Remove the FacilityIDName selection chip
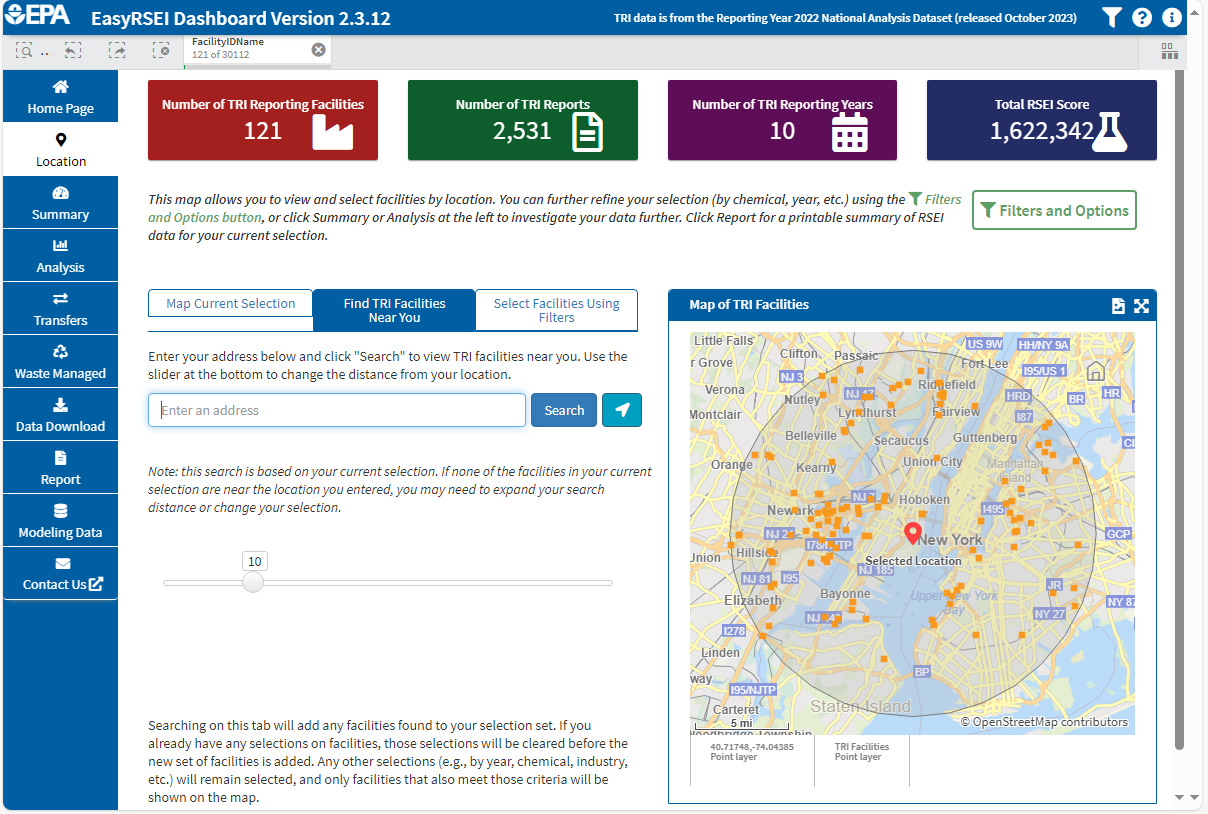Image resolution: width=1208 pixels, height=814 pixels. tap(318, 48)
